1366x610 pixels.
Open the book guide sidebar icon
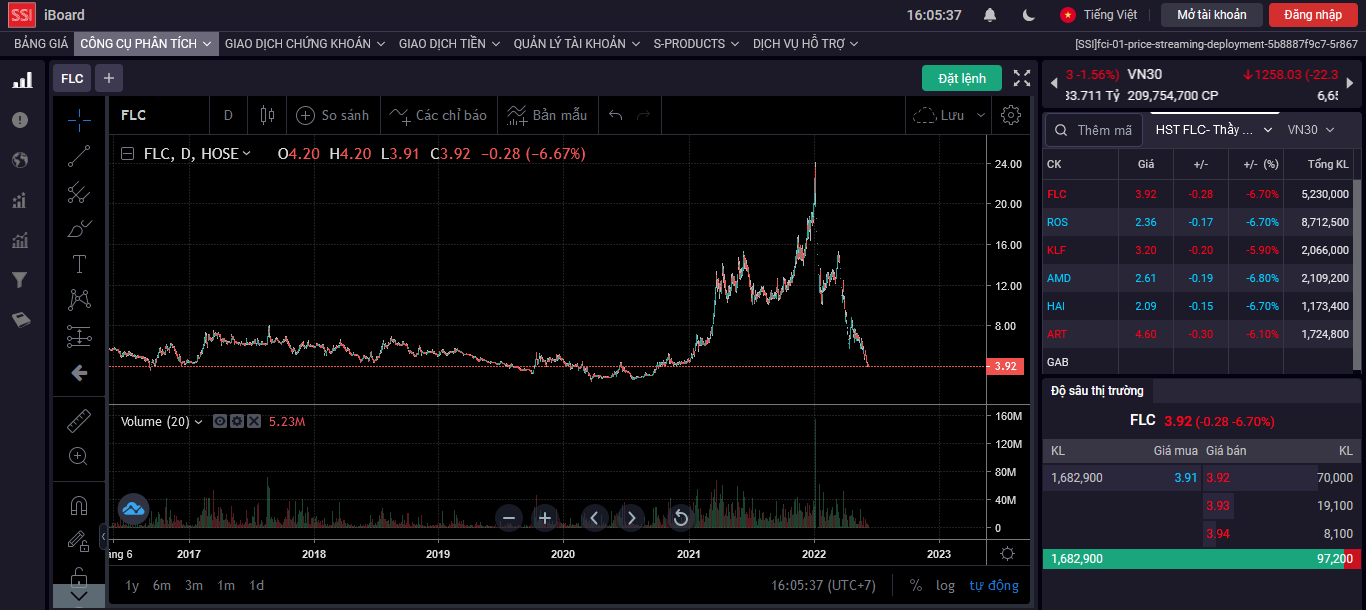[20, 320]
